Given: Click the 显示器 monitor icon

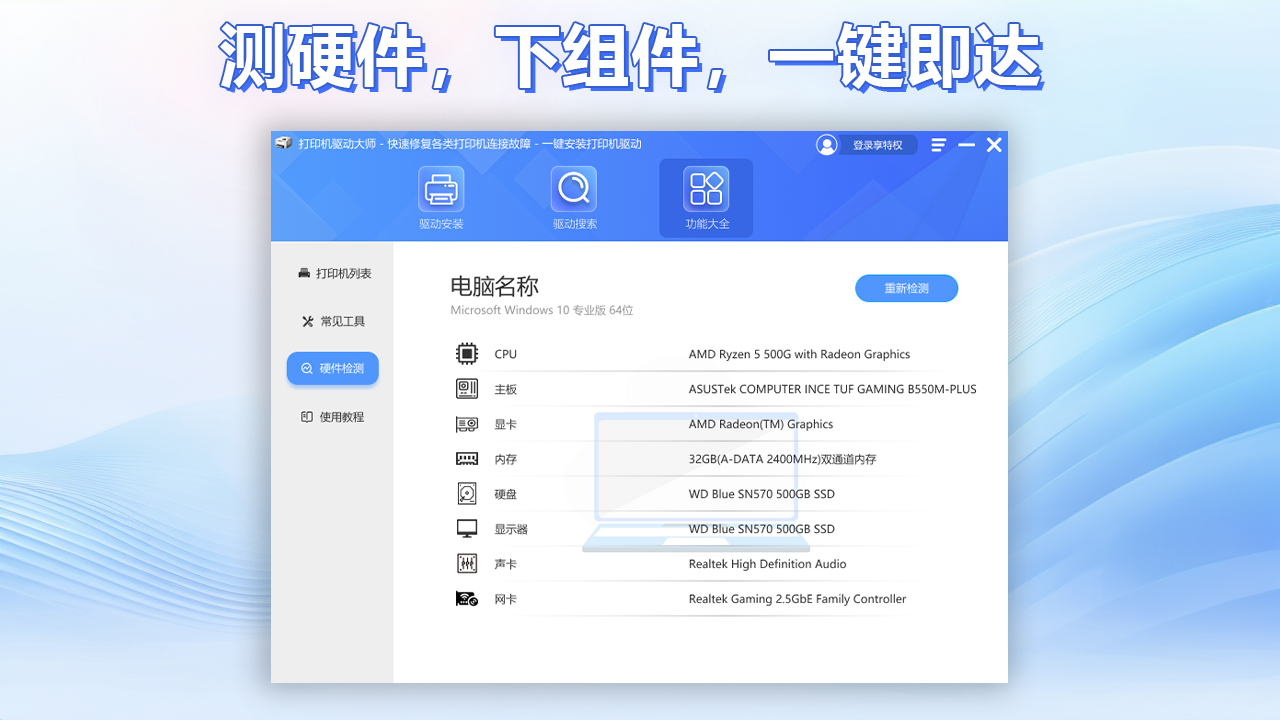Looking at the screenshot, I should [466, 528].
